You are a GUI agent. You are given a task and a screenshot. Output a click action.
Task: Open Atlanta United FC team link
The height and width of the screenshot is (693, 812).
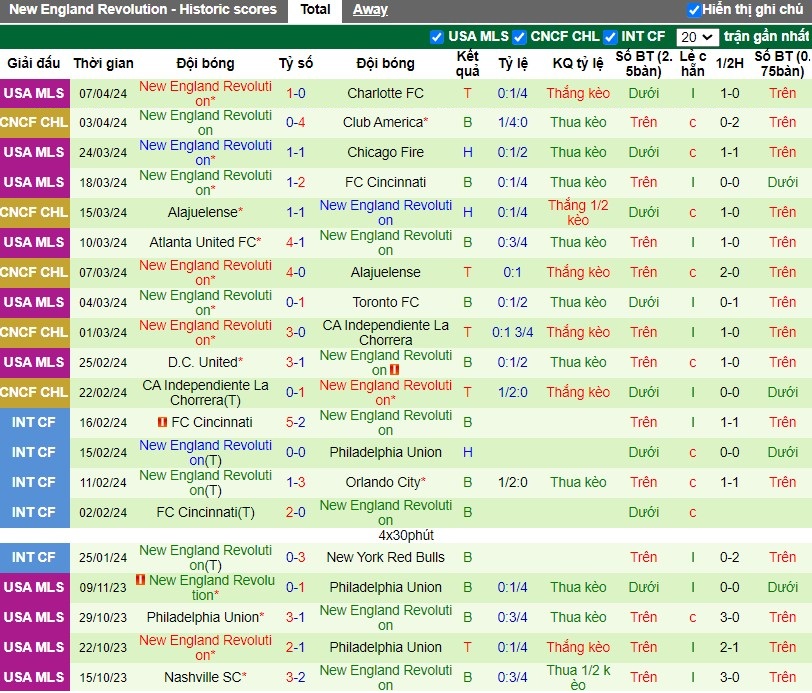(202, 242)
